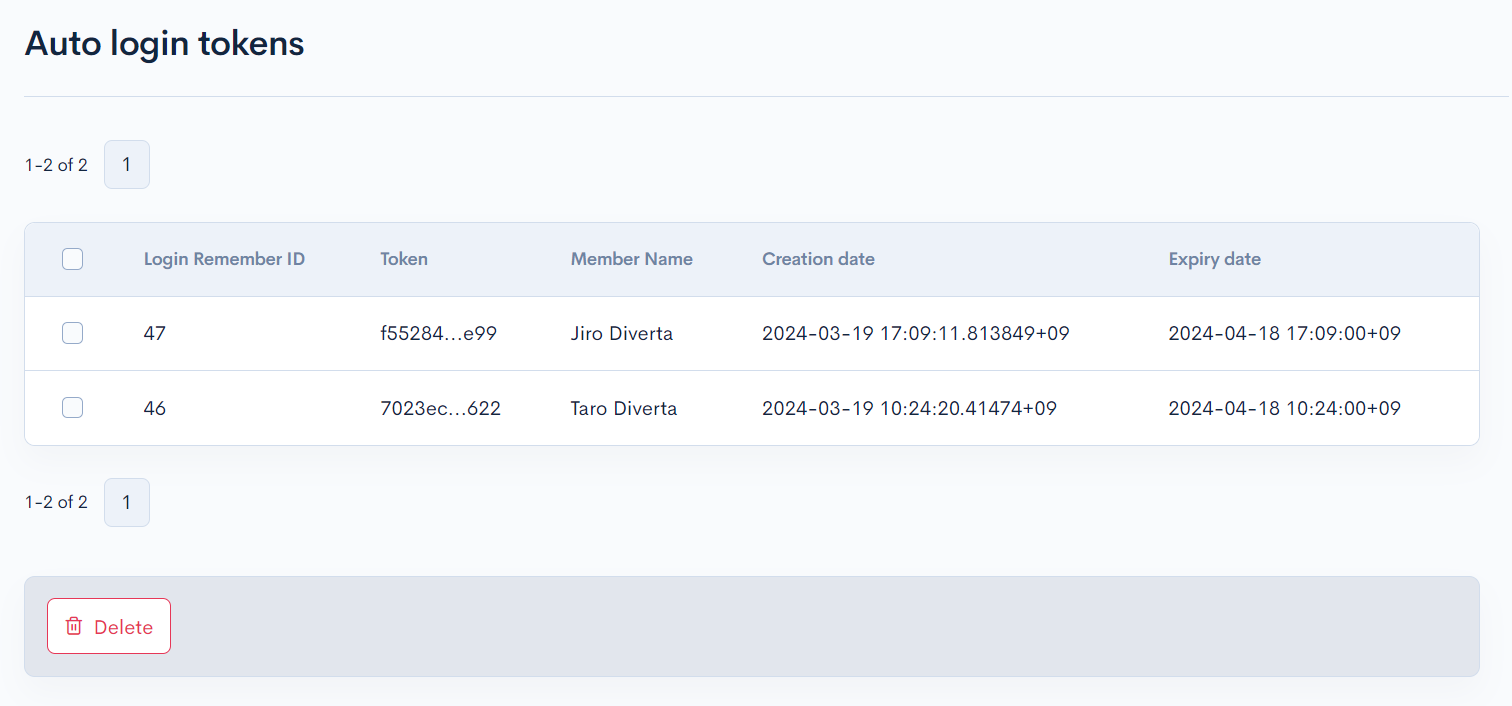Select member name Jiro Diverta

tap(621, 333)
